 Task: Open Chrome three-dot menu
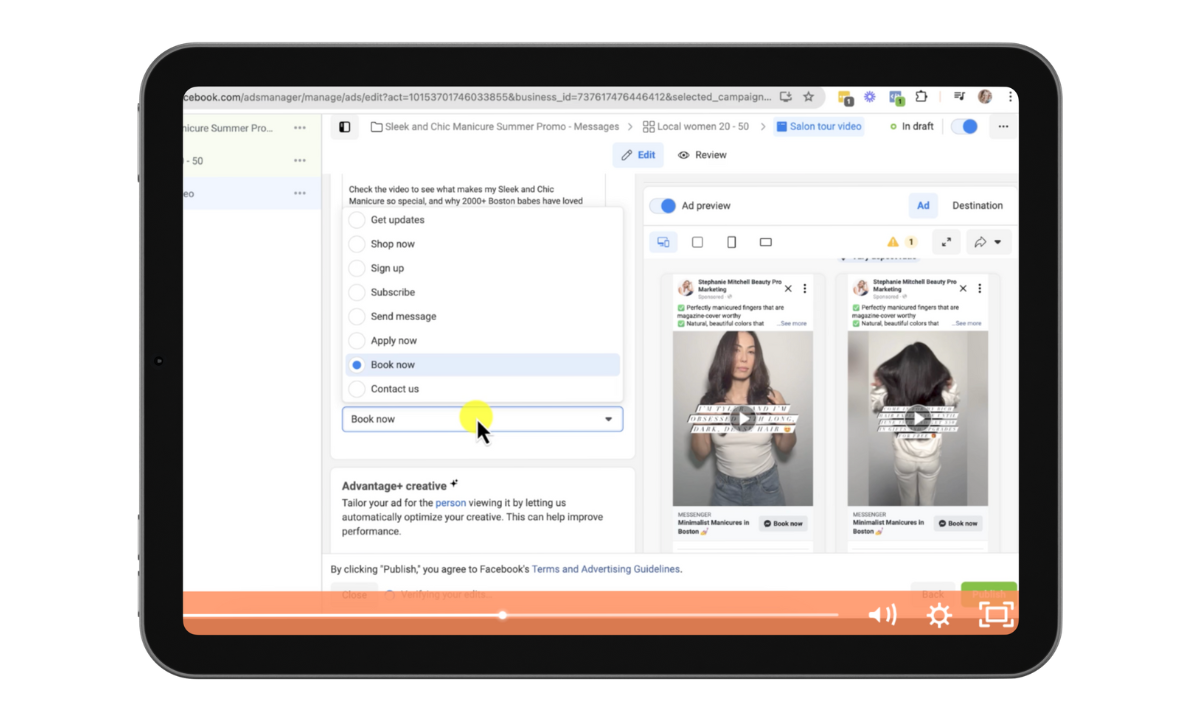click(1010, 97)
